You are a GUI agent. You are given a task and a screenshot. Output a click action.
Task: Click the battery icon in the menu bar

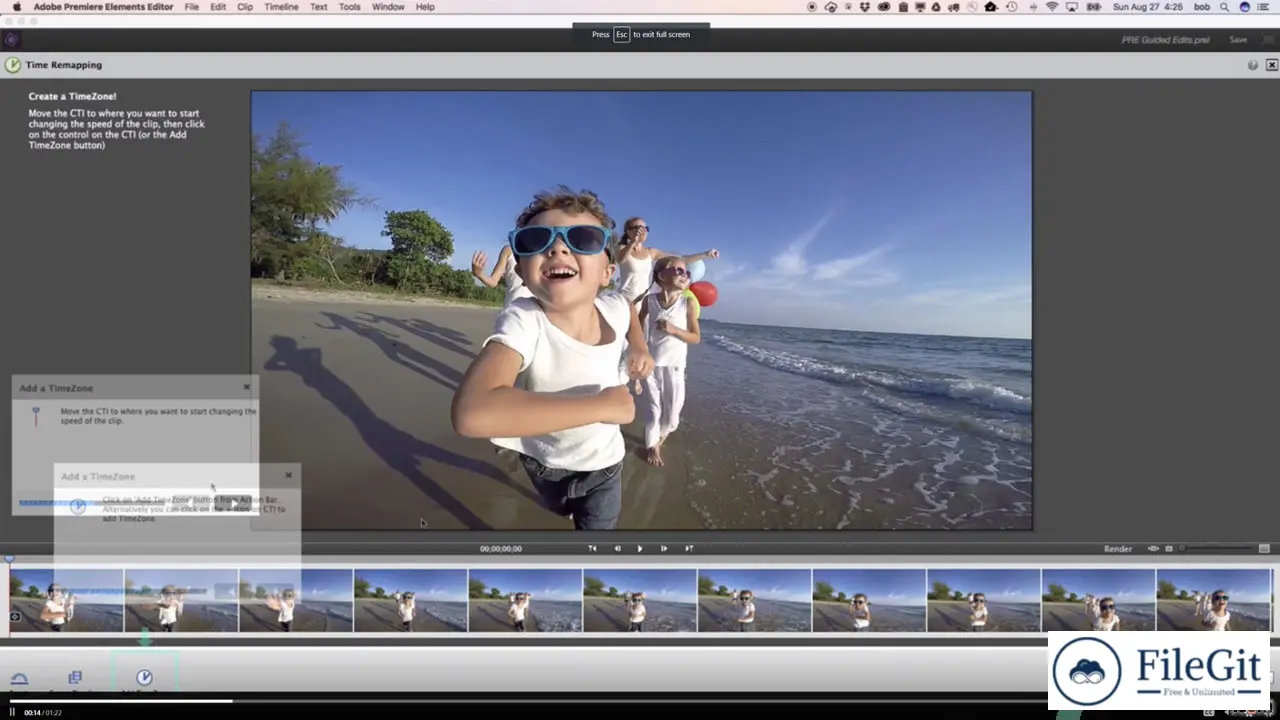click(1094, 7)
